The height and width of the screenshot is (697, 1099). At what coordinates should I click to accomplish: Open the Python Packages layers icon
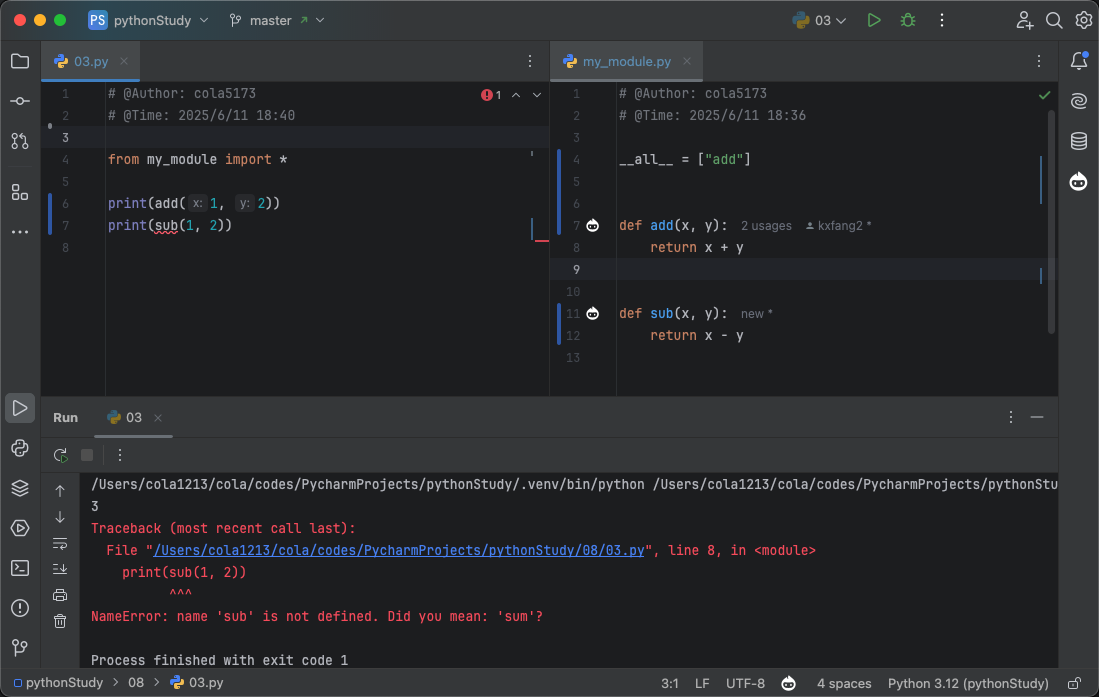20,488
